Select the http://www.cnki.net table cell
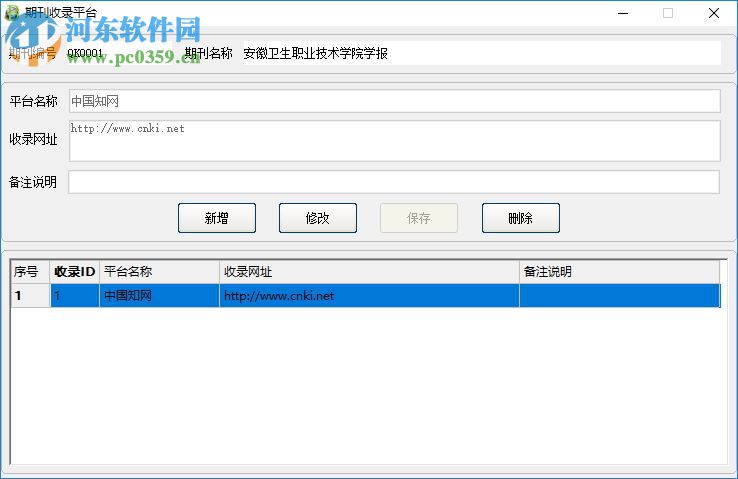This screenshot has height=479, width=738. (369, 295)
